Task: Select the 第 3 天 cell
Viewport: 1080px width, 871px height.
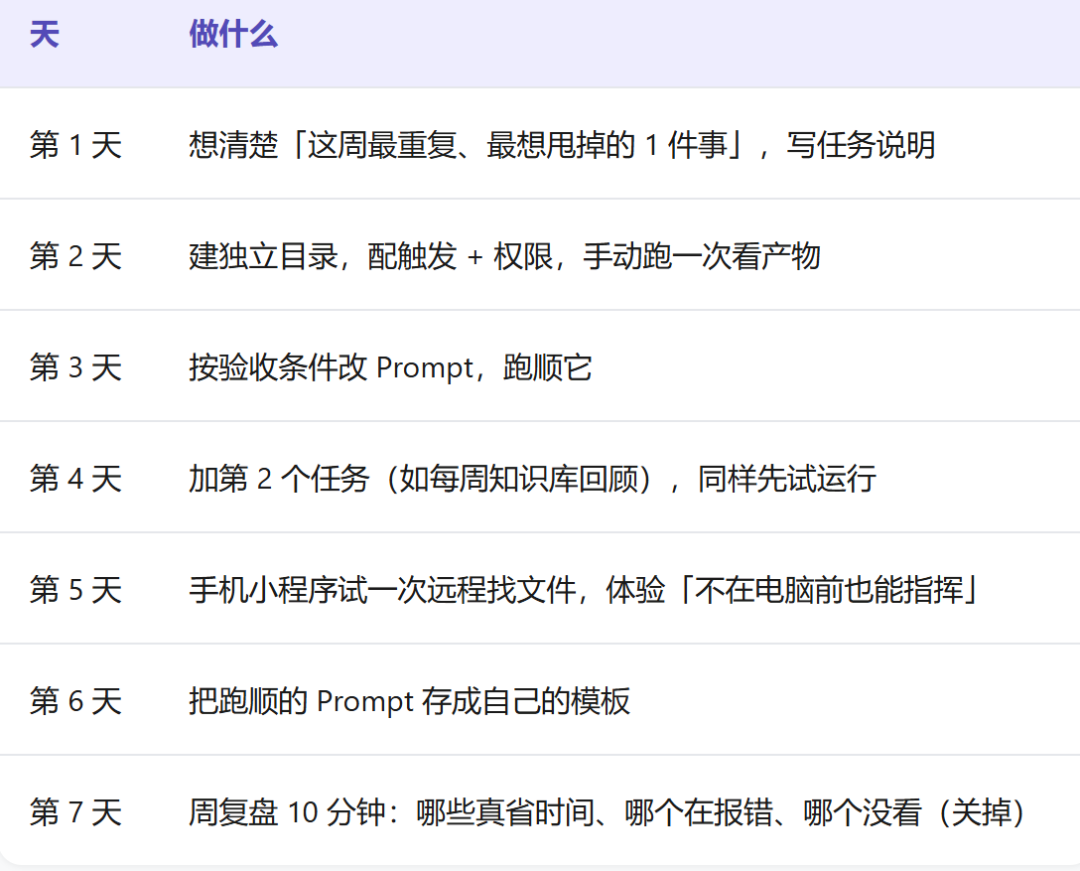Action: (x=76, y=367)
